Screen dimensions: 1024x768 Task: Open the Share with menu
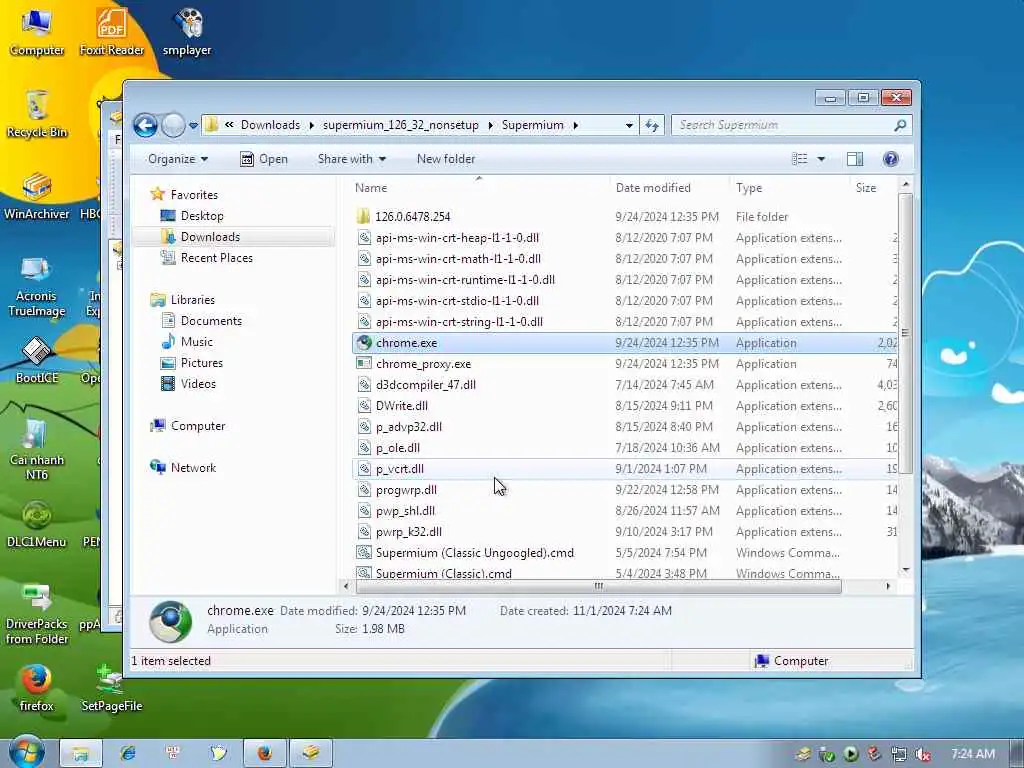pos(351,159)
